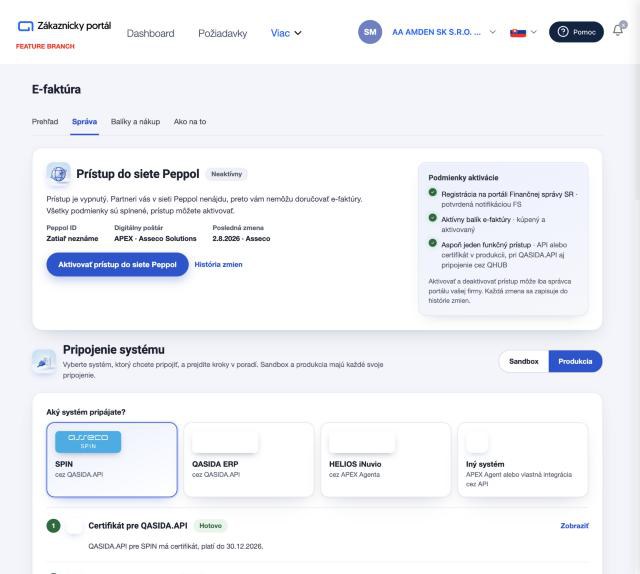This screenshot has height=574, width=640.
Task: Click Aktivovať prístup do siete Peppol
Action: click(118, 265)
